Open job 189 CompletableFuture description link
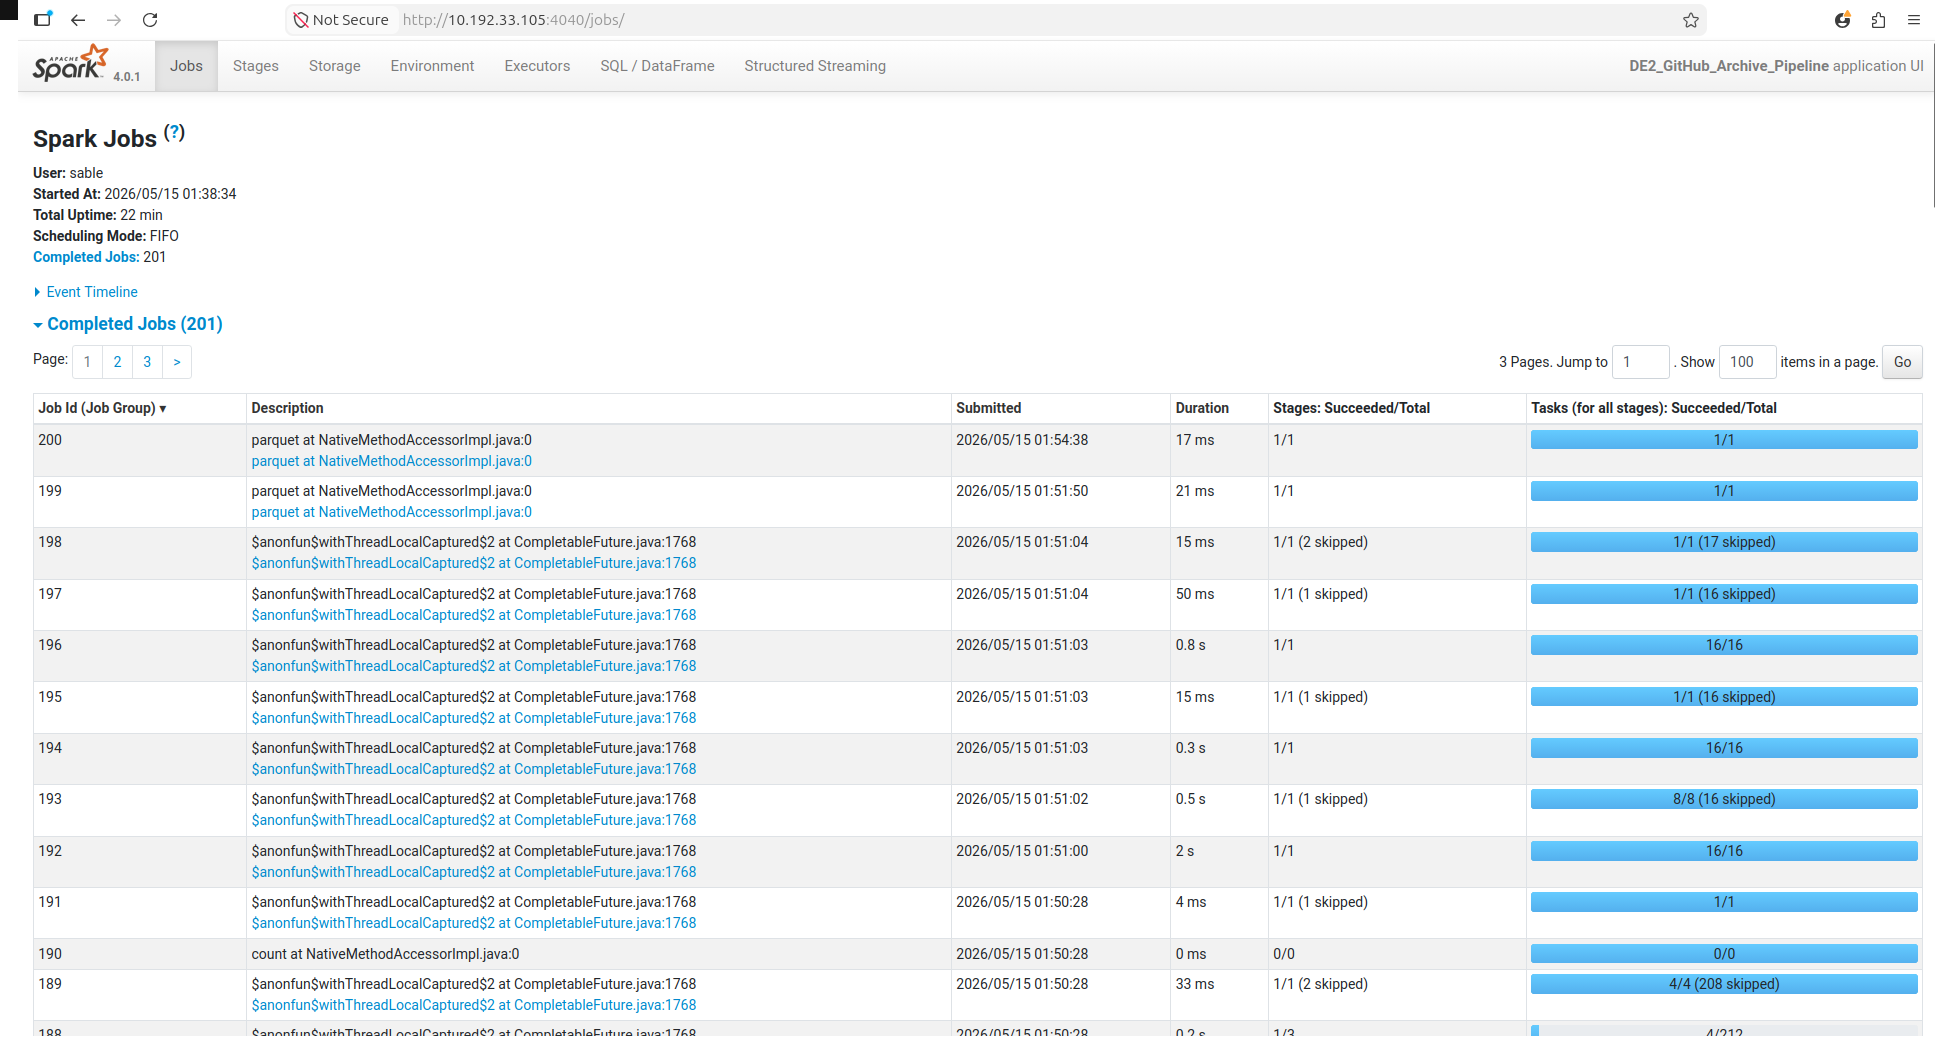 (x=474, y=1005)
